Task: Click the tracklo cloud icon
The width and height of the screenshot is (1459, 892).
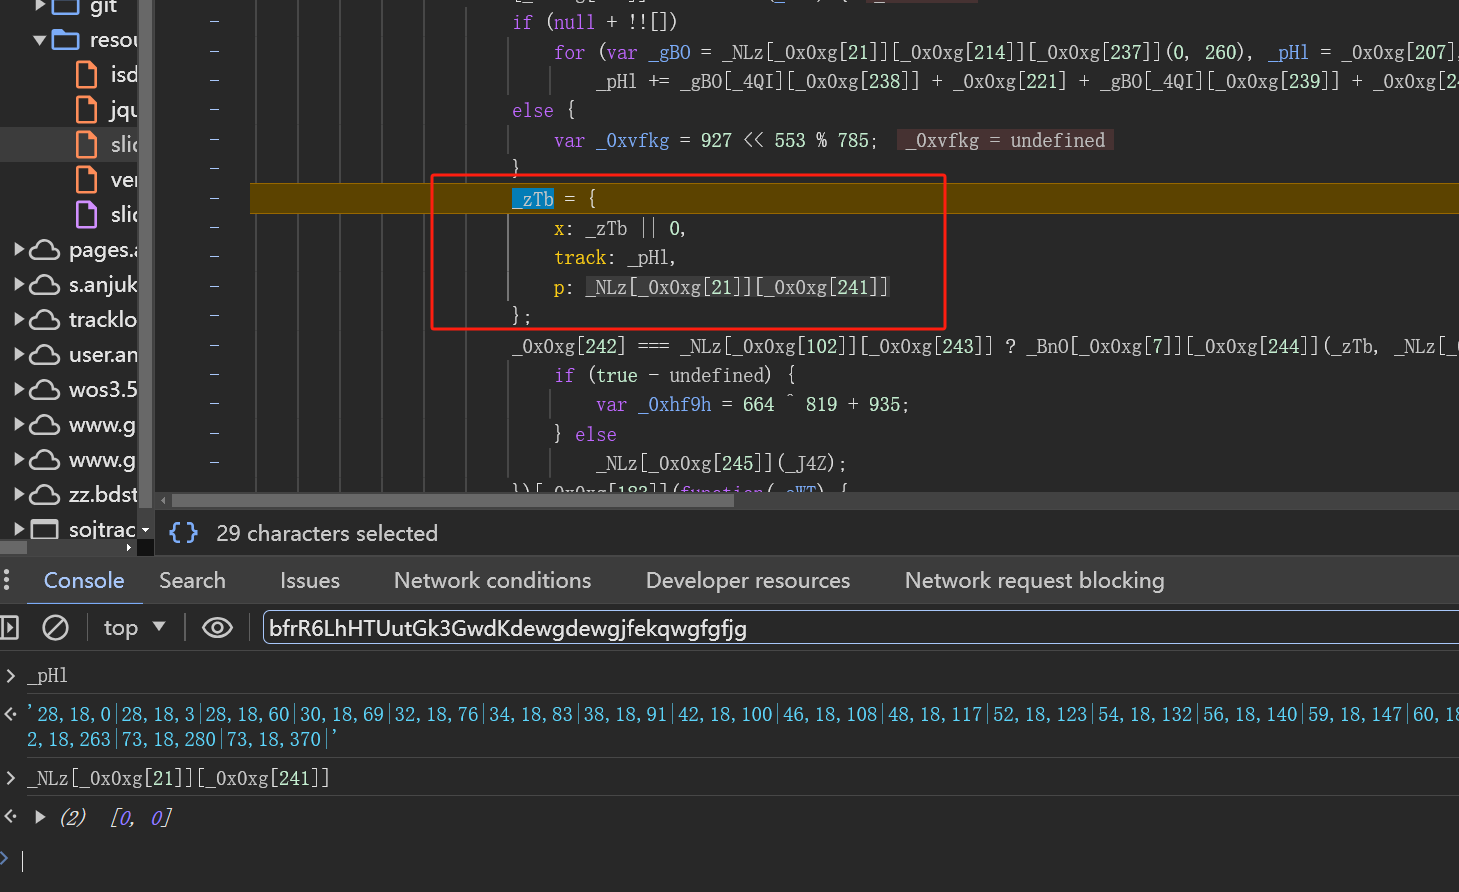Action: [x=45, y=319]
